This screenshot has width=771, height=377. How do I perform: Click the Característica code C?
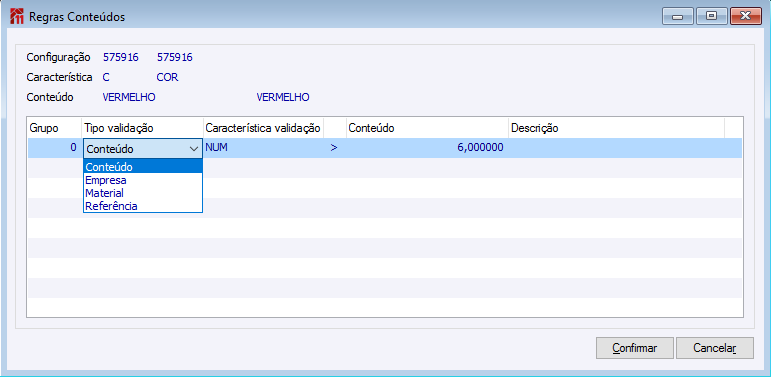(x=106, y=78)
